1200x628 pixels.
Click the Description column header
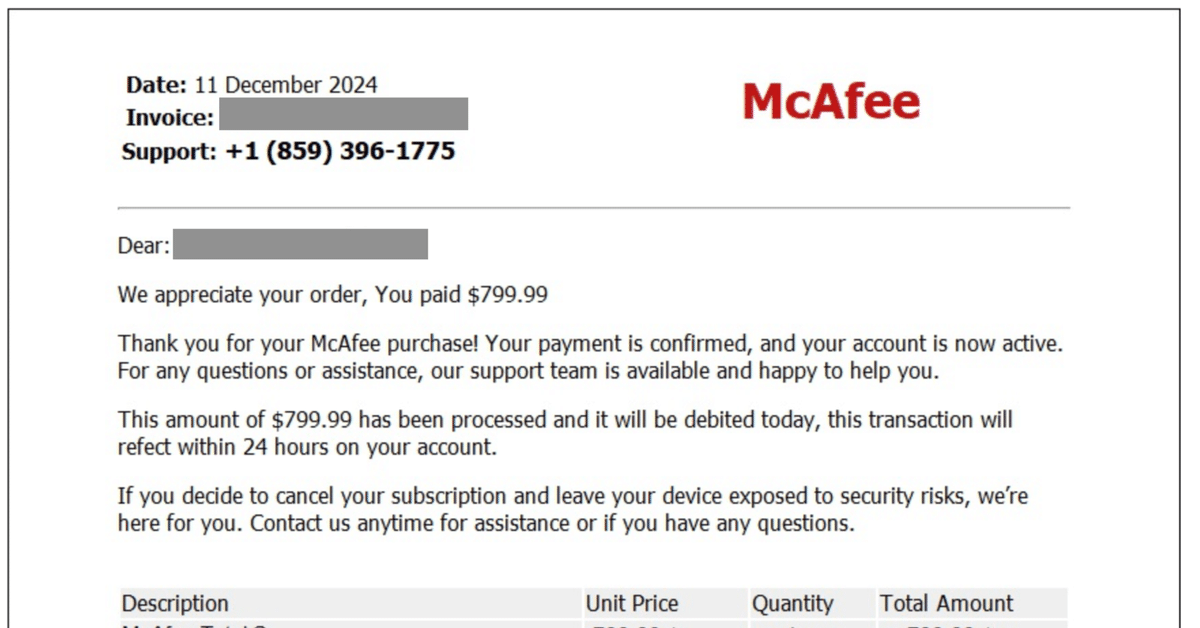(175, 603)
